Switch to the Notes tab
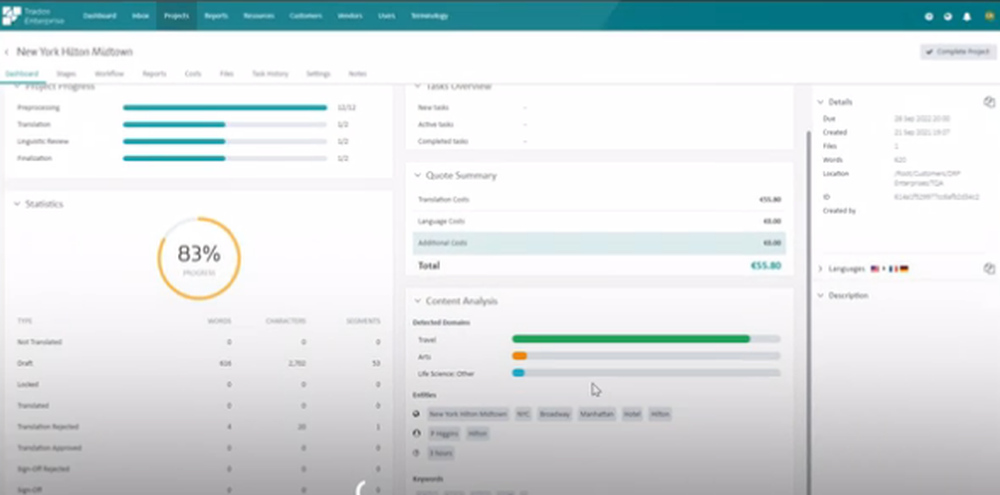 click(358, 74)
